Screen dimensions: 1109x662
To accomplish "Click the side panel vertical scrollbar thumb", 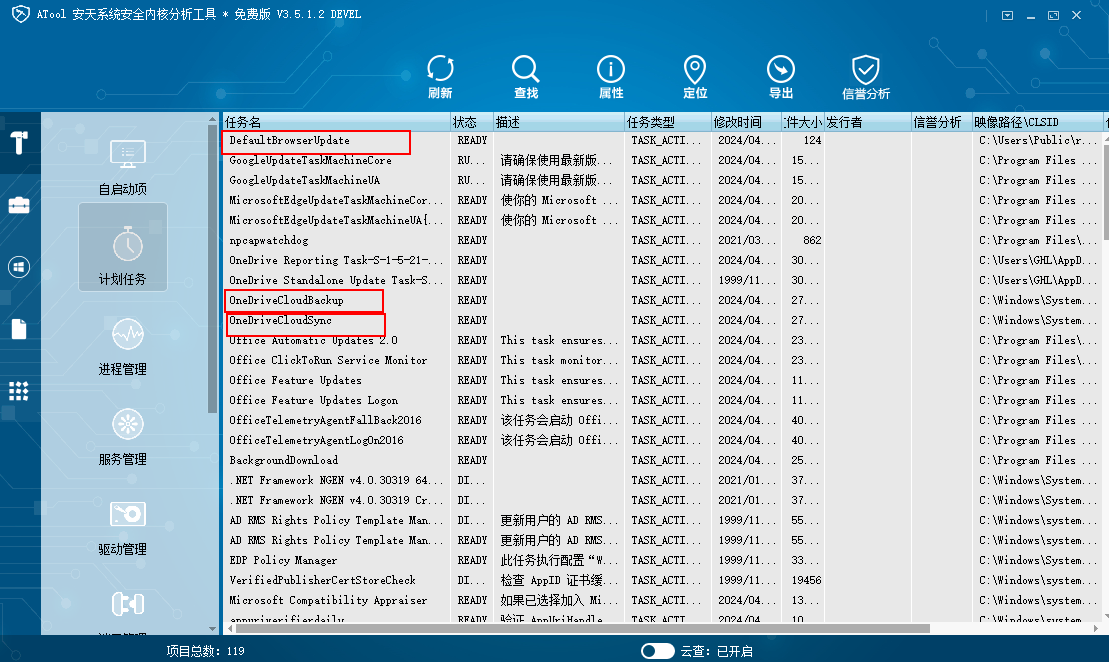I will point(212,269).
